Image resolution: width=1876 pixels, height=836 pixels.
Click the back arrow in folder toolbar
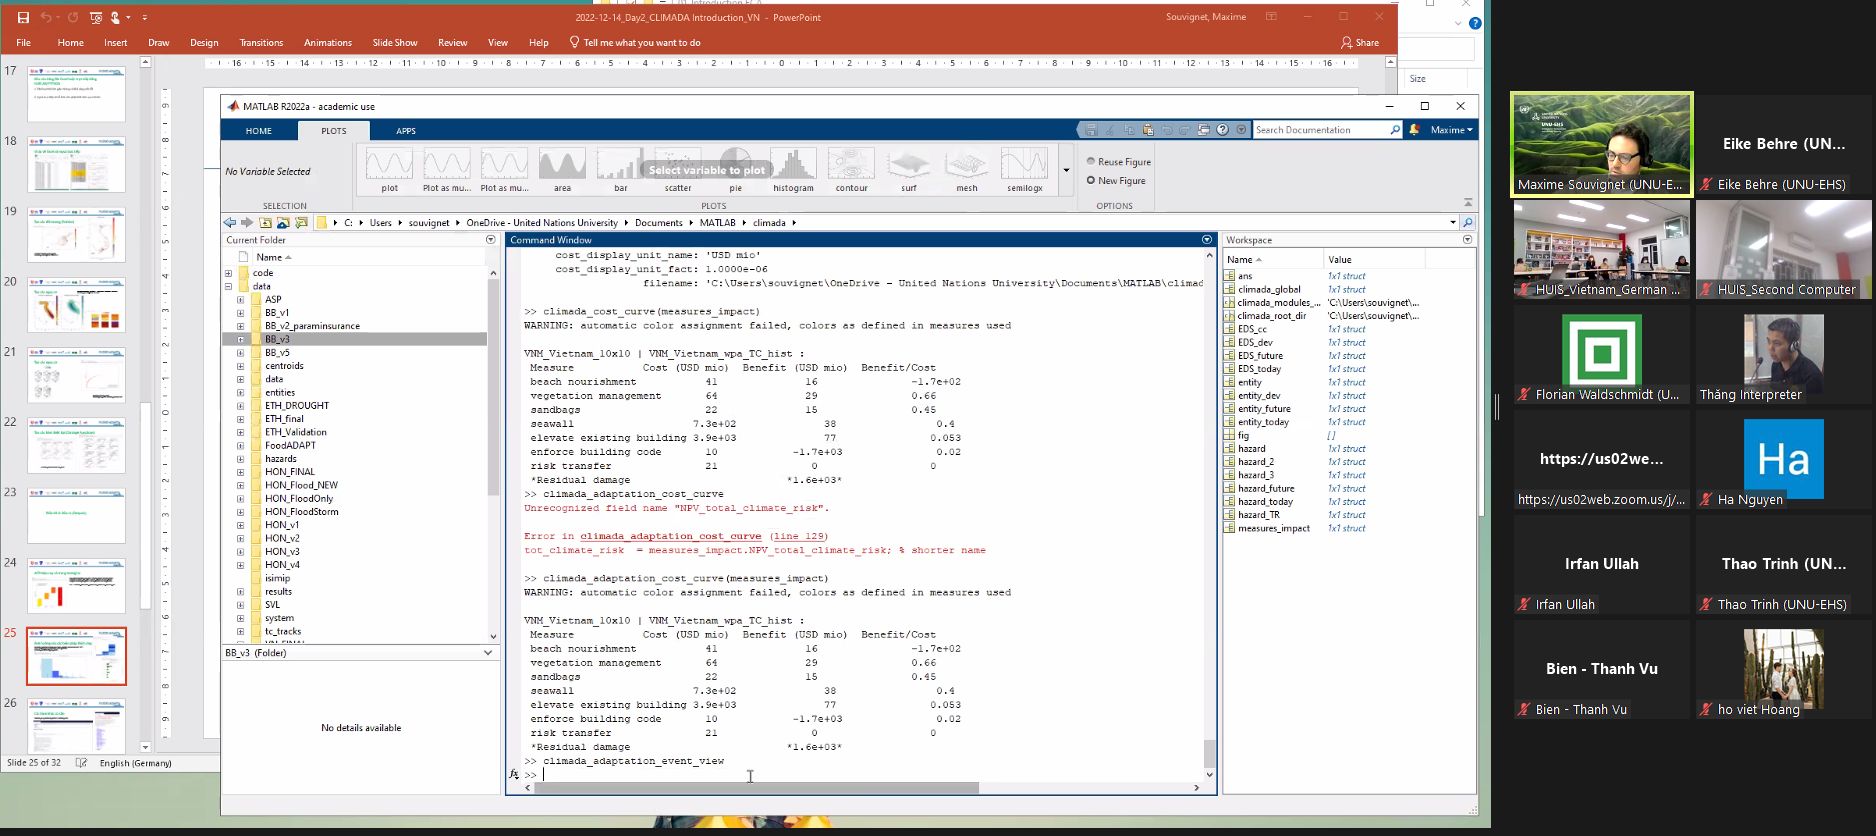tap(230, 223)
